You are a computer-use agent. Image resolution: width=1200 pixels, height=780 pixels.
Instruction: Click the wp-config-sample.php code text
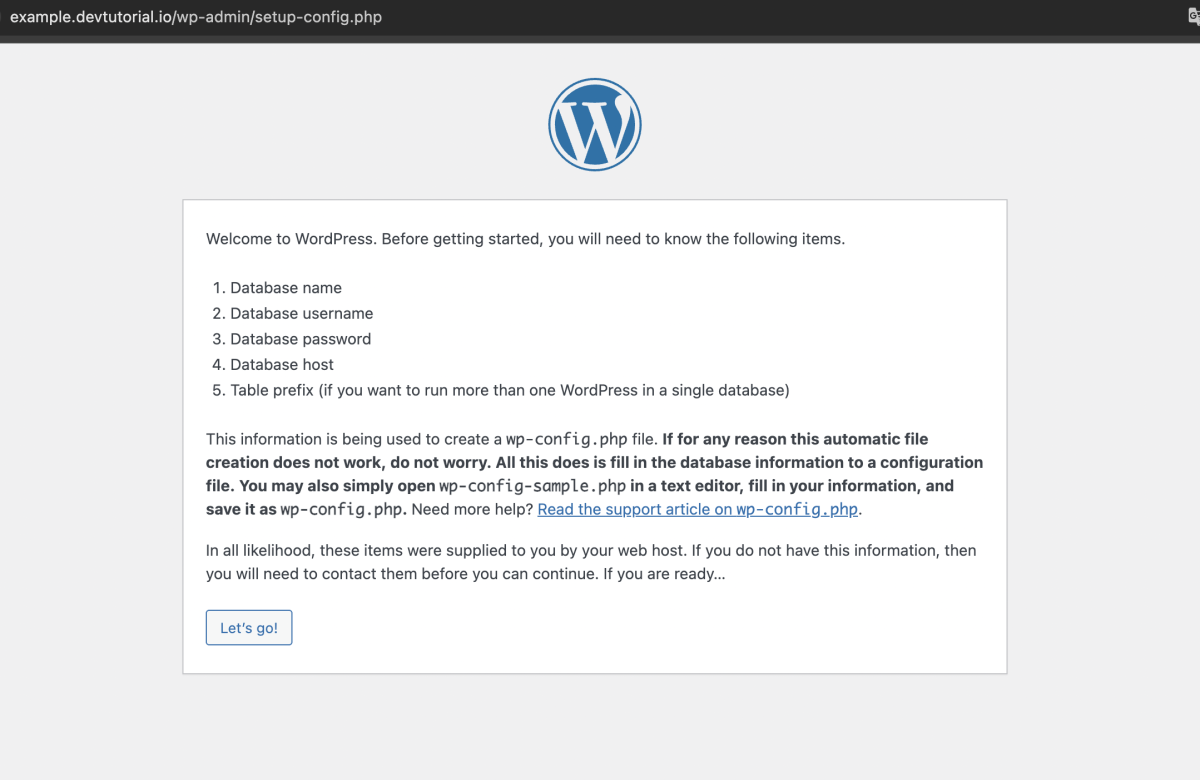(532, 486)
